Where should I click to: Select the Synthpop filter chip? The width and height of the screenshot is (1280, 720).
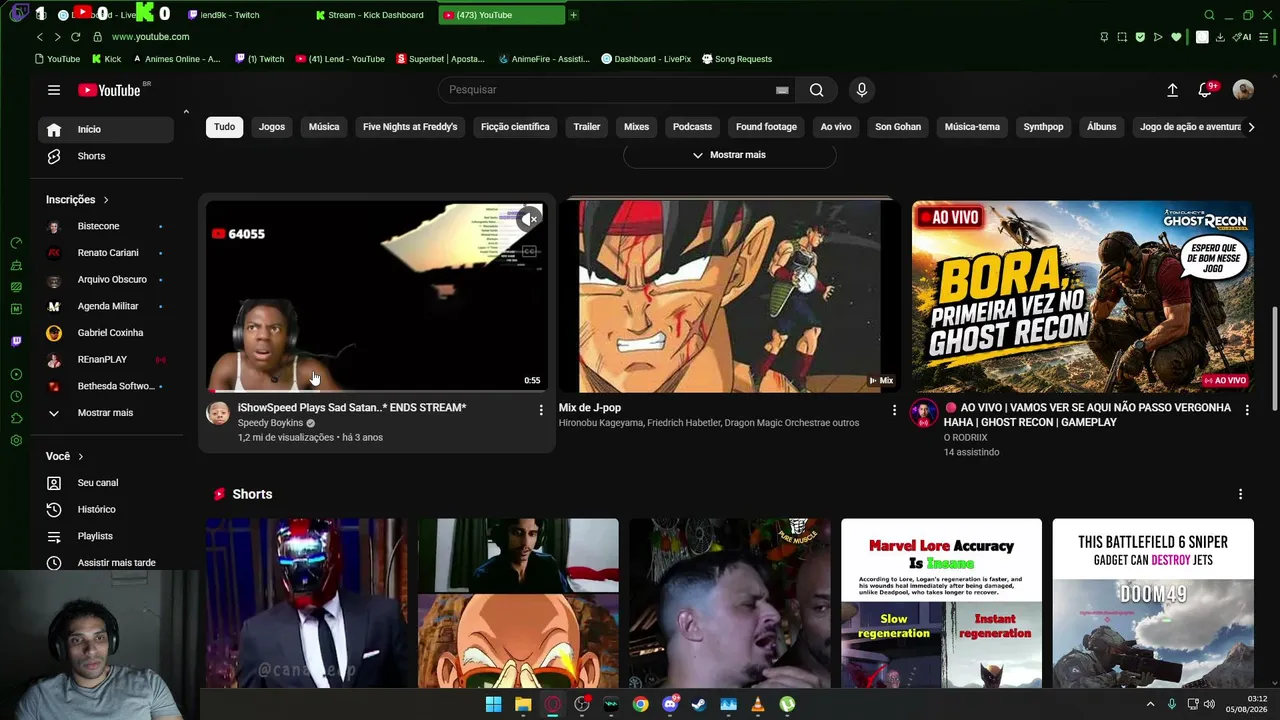pyautogui.click(x=1043, y=127)
